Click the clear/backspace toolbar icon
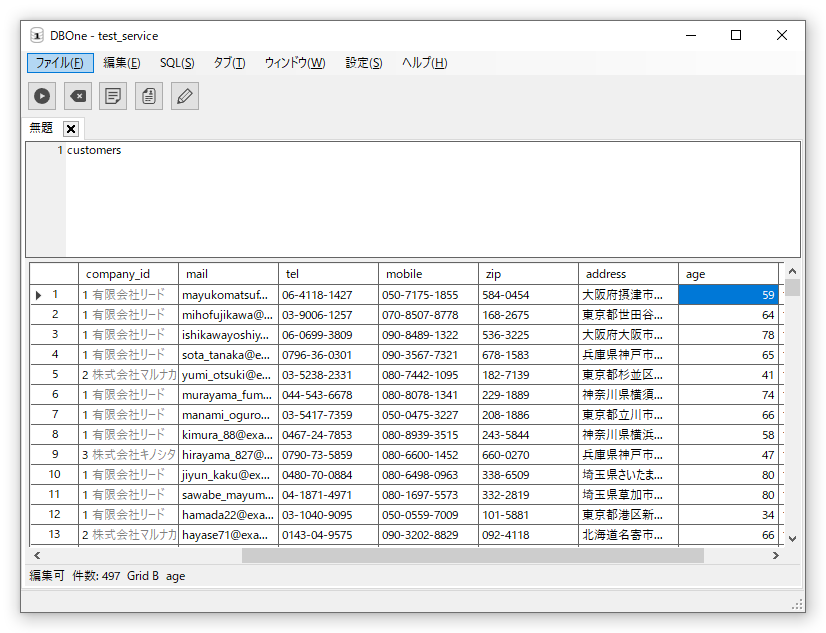The height and width of the screenshot is (633, 826). tap(78, 96)
